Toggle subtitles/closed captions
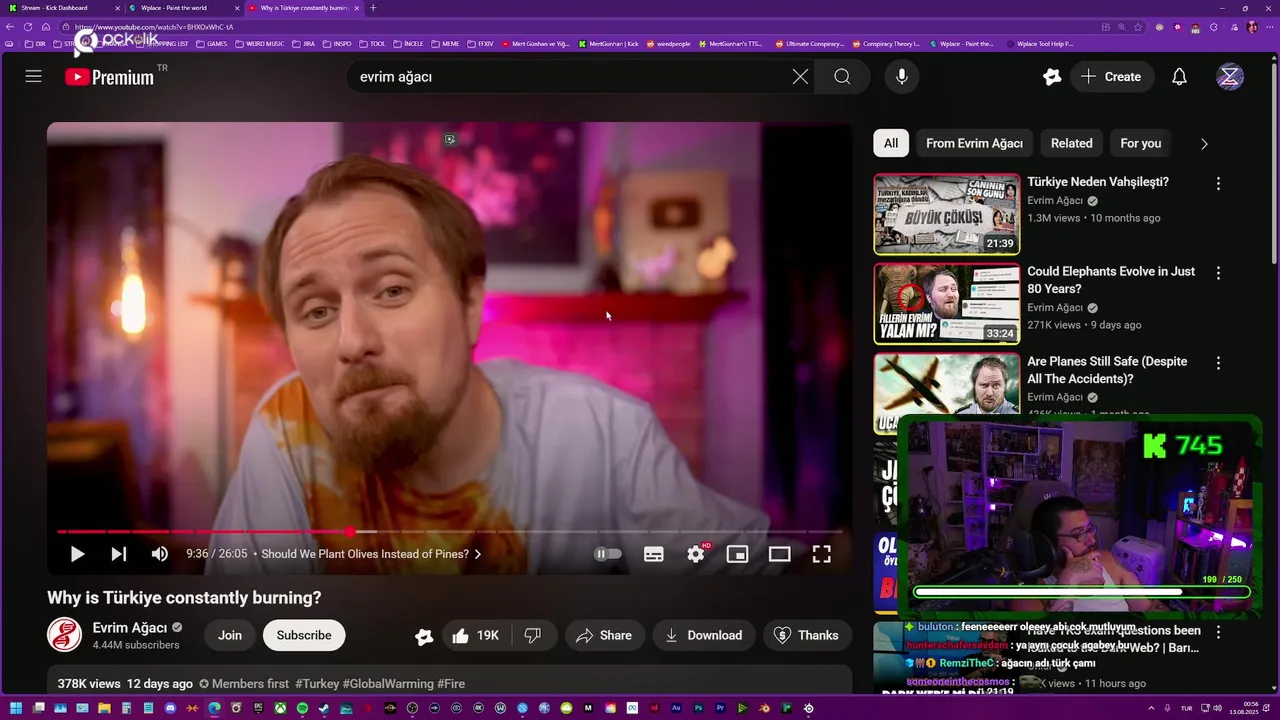Viewport: 1280px width, 720px height. click(654, 554)
